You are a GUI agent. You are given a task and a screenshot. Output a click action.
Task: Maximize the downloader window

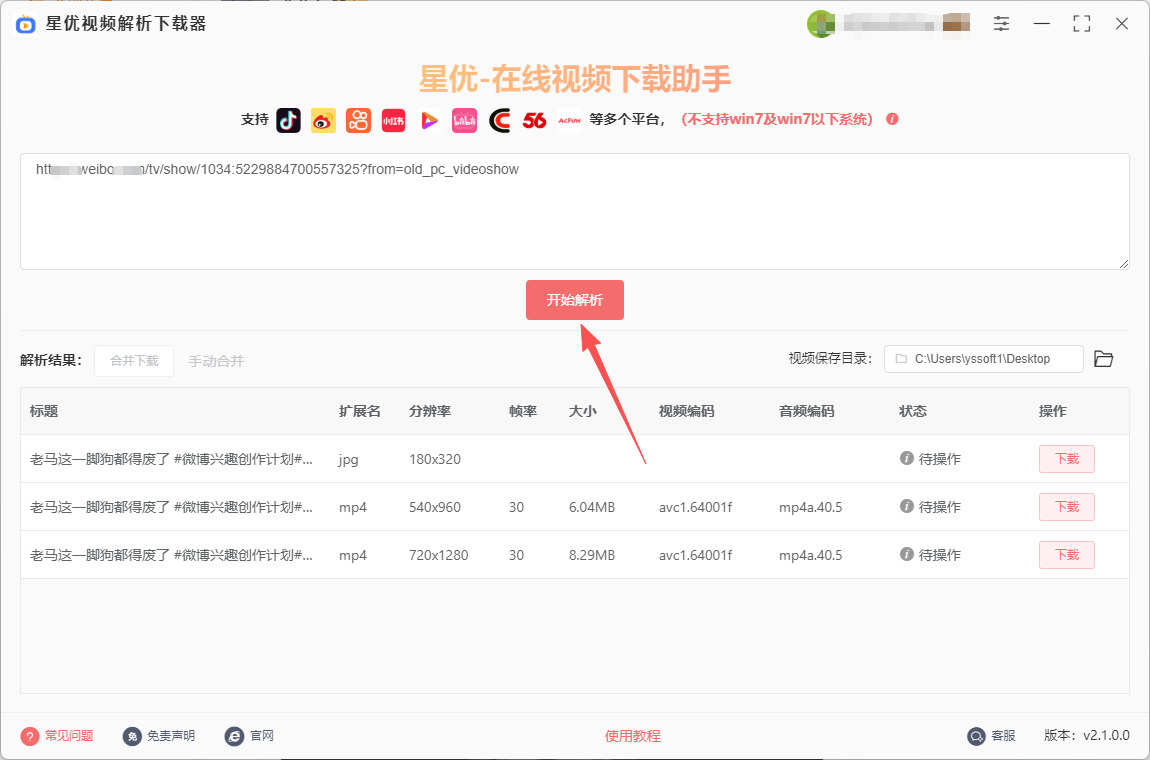pos(1082,23)
